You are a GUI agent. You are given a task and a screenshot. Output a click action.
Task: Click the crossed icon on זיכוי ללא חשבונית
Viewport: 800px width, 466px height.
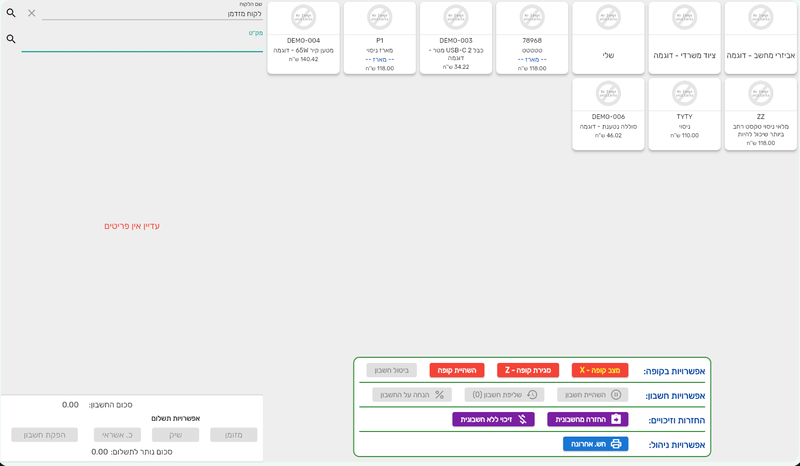pyautogui.click(x=522, y=420)
